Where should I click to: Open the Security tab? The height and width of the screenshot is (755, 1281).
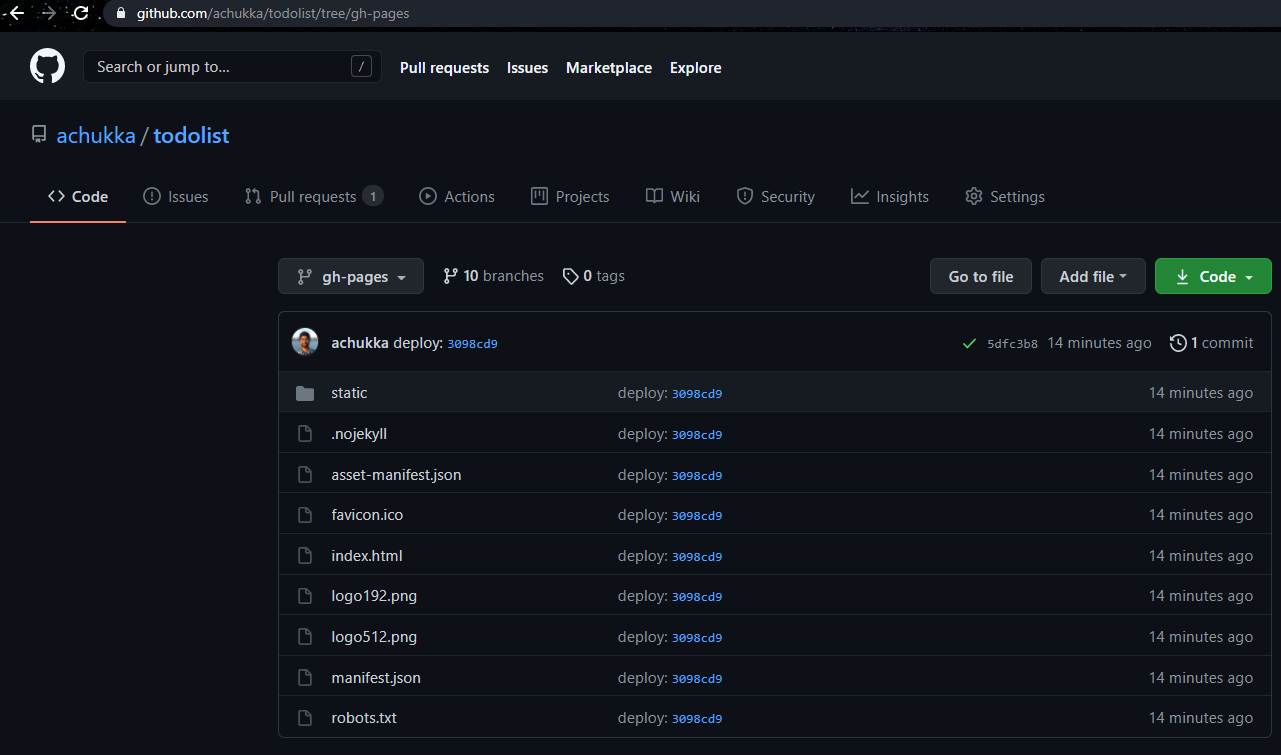(x=776, y=197)
